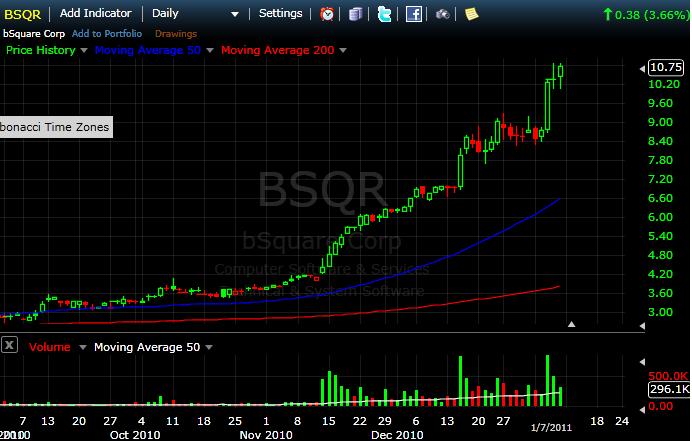
Task: Click the alarm clock alert icon
Action: point(327,14)
